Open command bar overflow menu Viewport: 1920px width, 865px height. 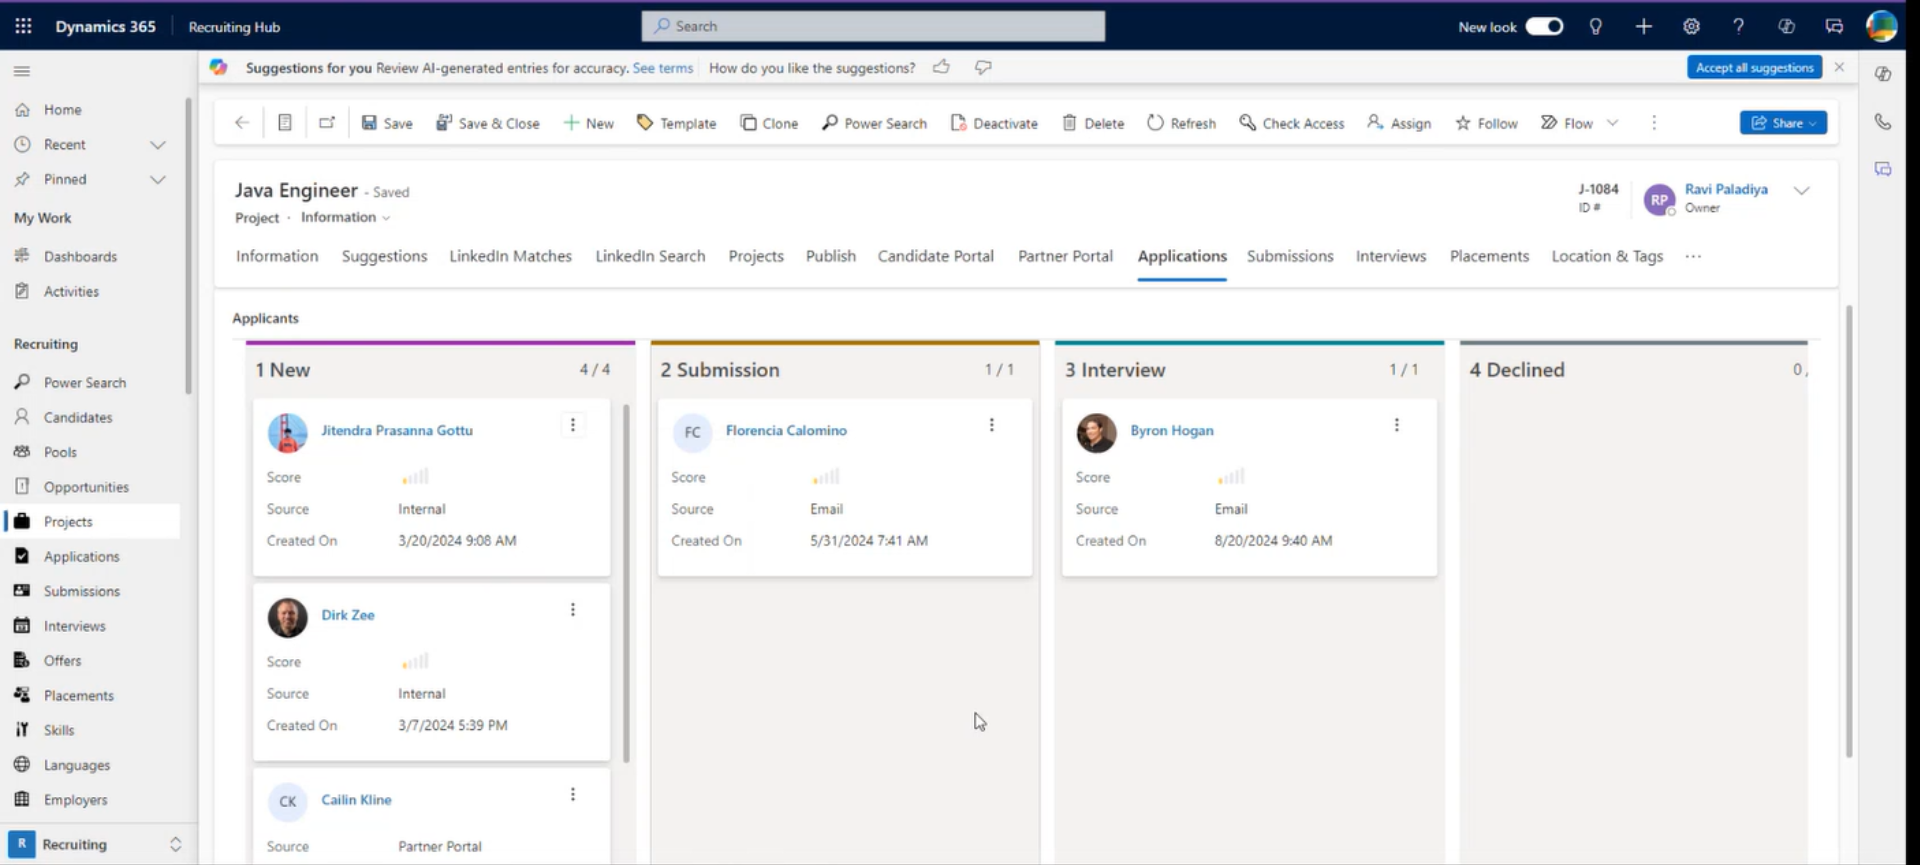[1654, 123]
